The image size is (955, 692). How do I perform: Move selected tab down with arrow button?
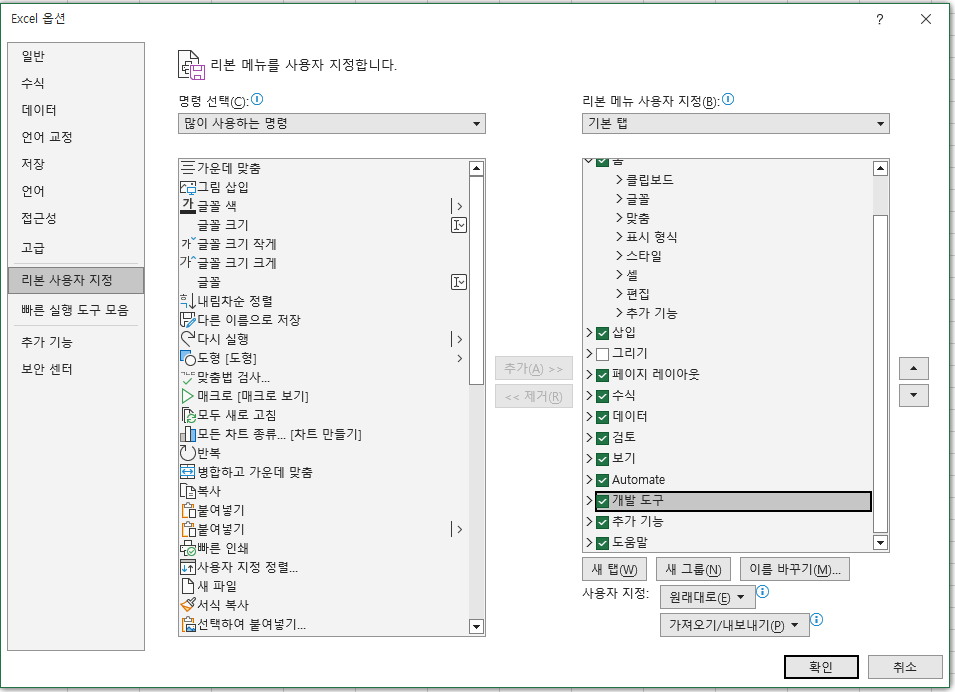click(914, 395)
